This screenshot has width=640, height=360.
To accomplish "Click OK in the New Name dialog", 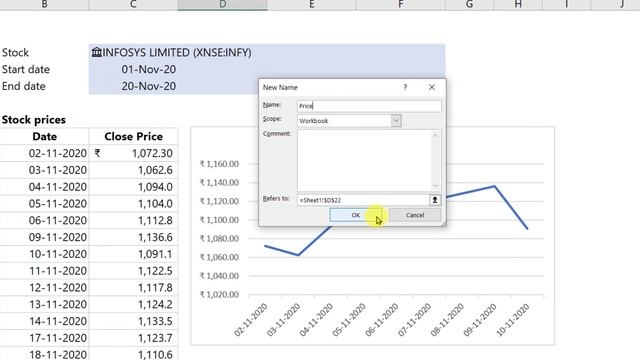I will 356,215.
